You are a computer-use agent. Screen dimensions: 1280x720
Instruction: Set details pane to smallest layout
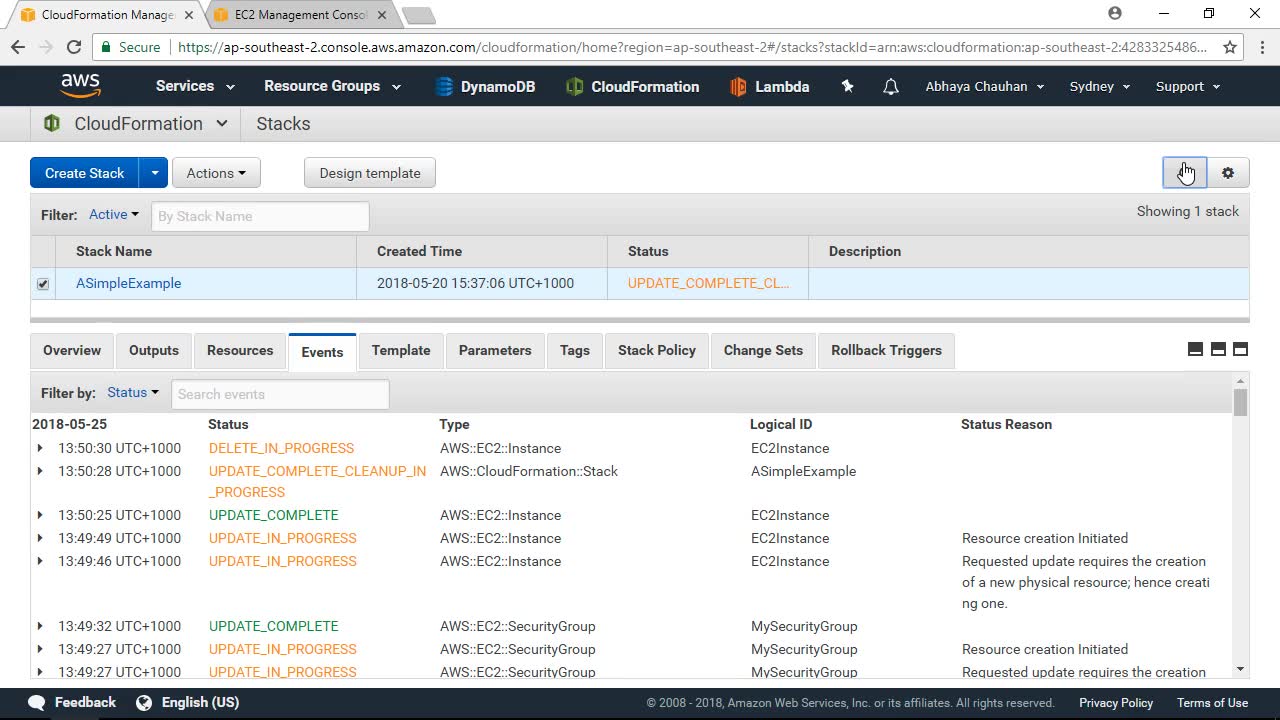tap(1195, 349)
